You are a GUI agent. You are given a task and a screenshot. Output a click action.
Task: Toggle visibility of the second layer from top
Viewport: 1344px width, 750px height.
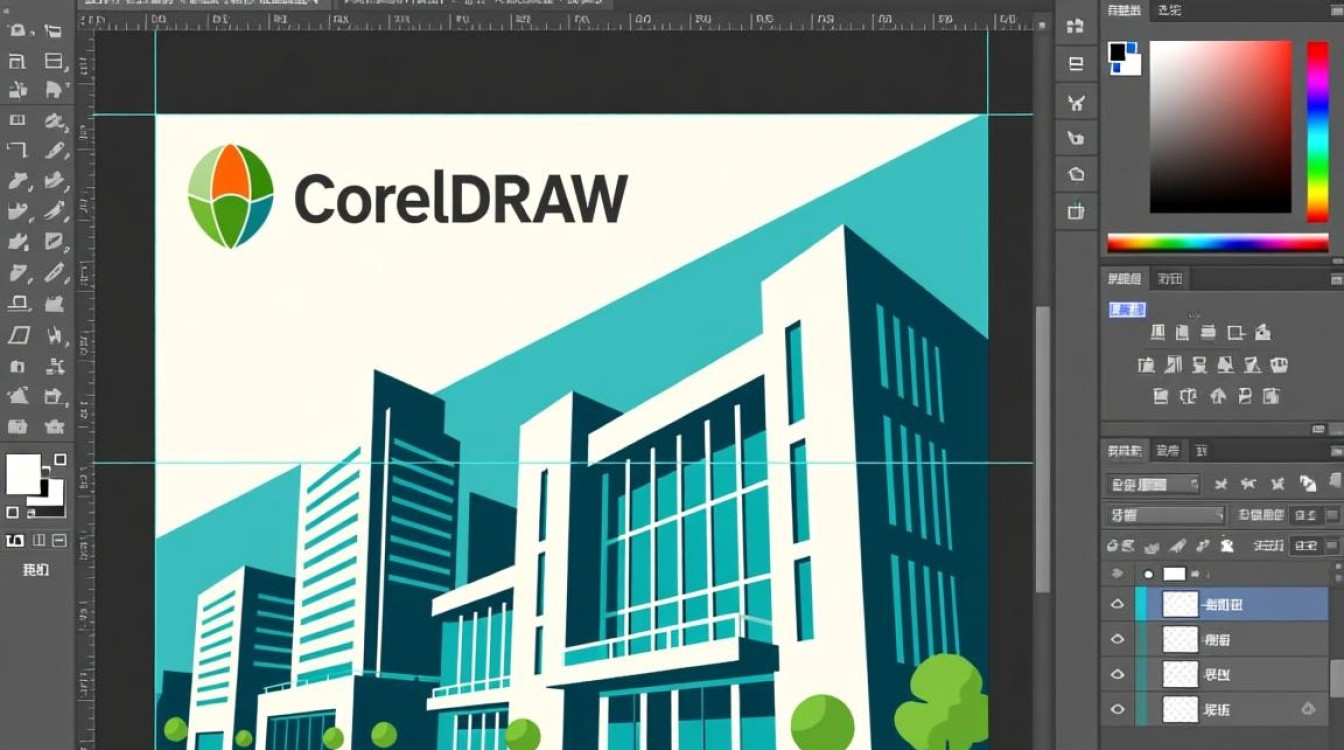pos(1118,639)
